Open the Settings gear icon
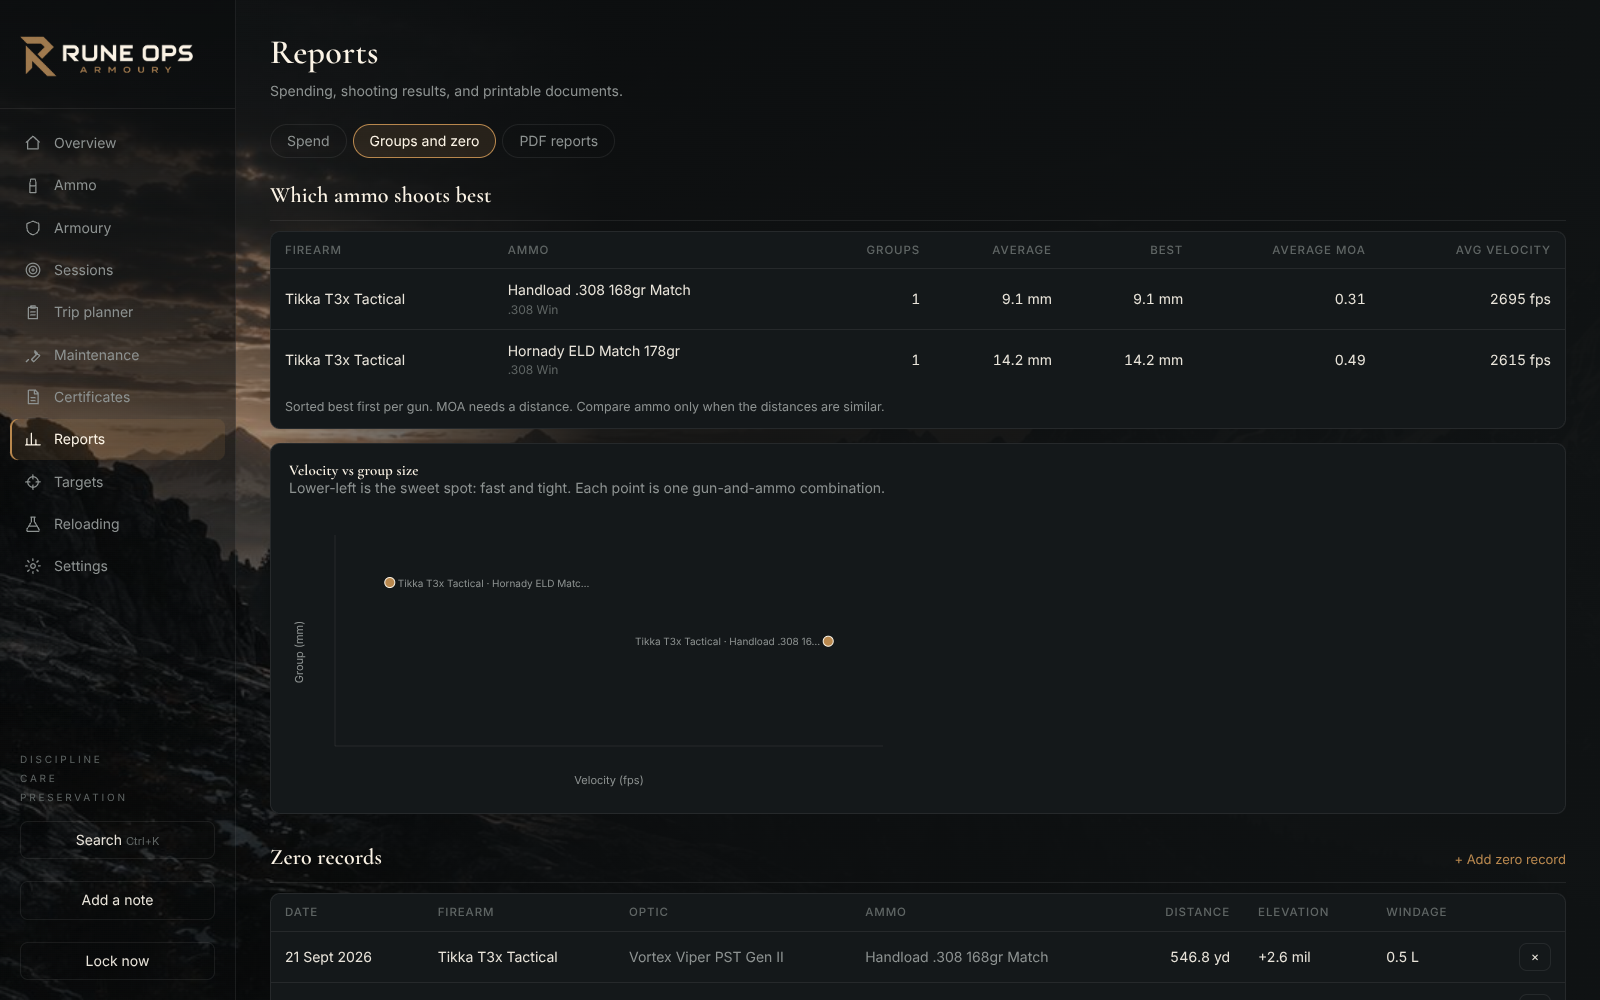1600x1000 pixels. tap(33, 566)
